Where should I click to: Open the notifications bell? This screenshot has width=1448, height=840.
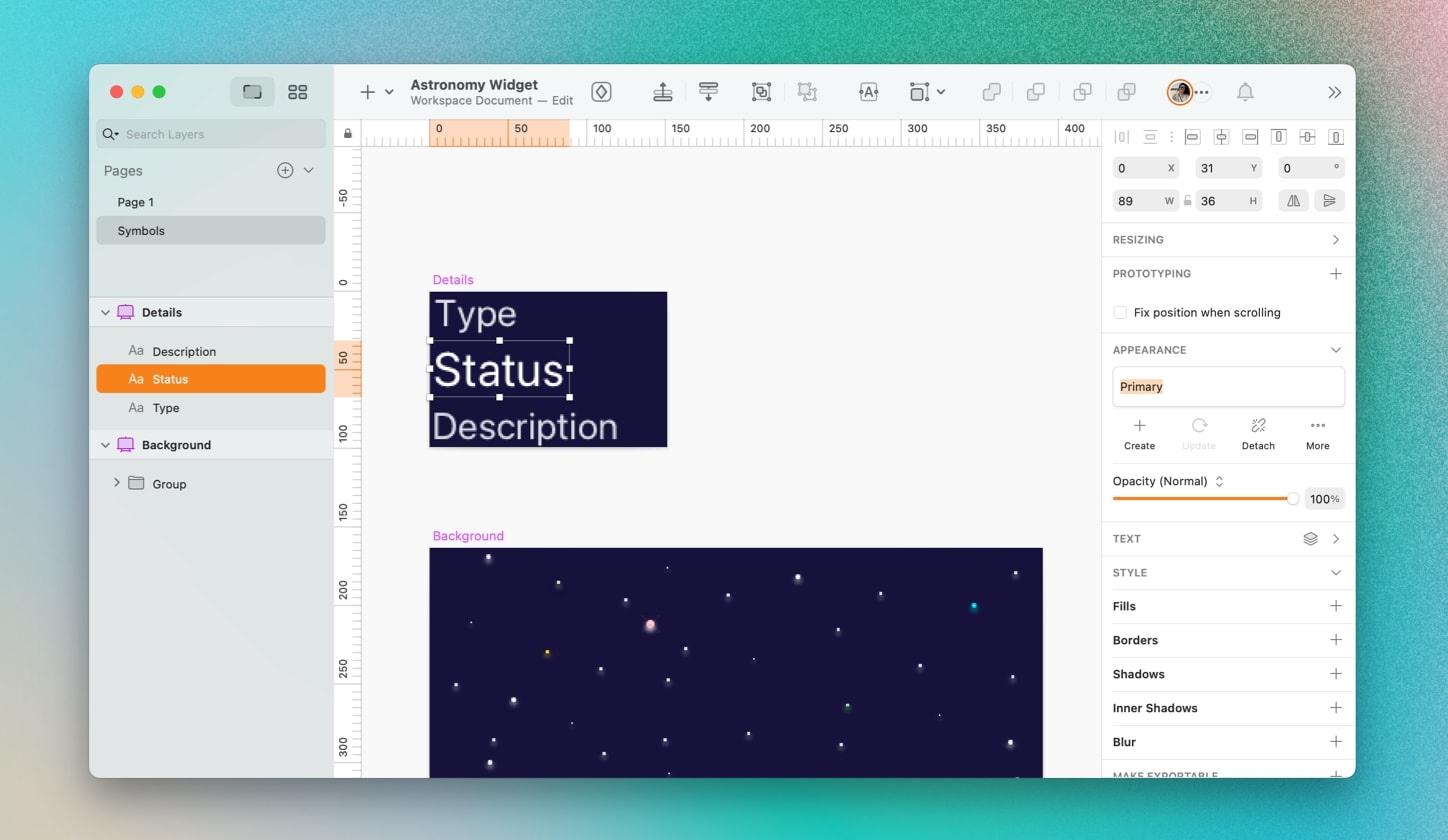tap(1245, 92)
